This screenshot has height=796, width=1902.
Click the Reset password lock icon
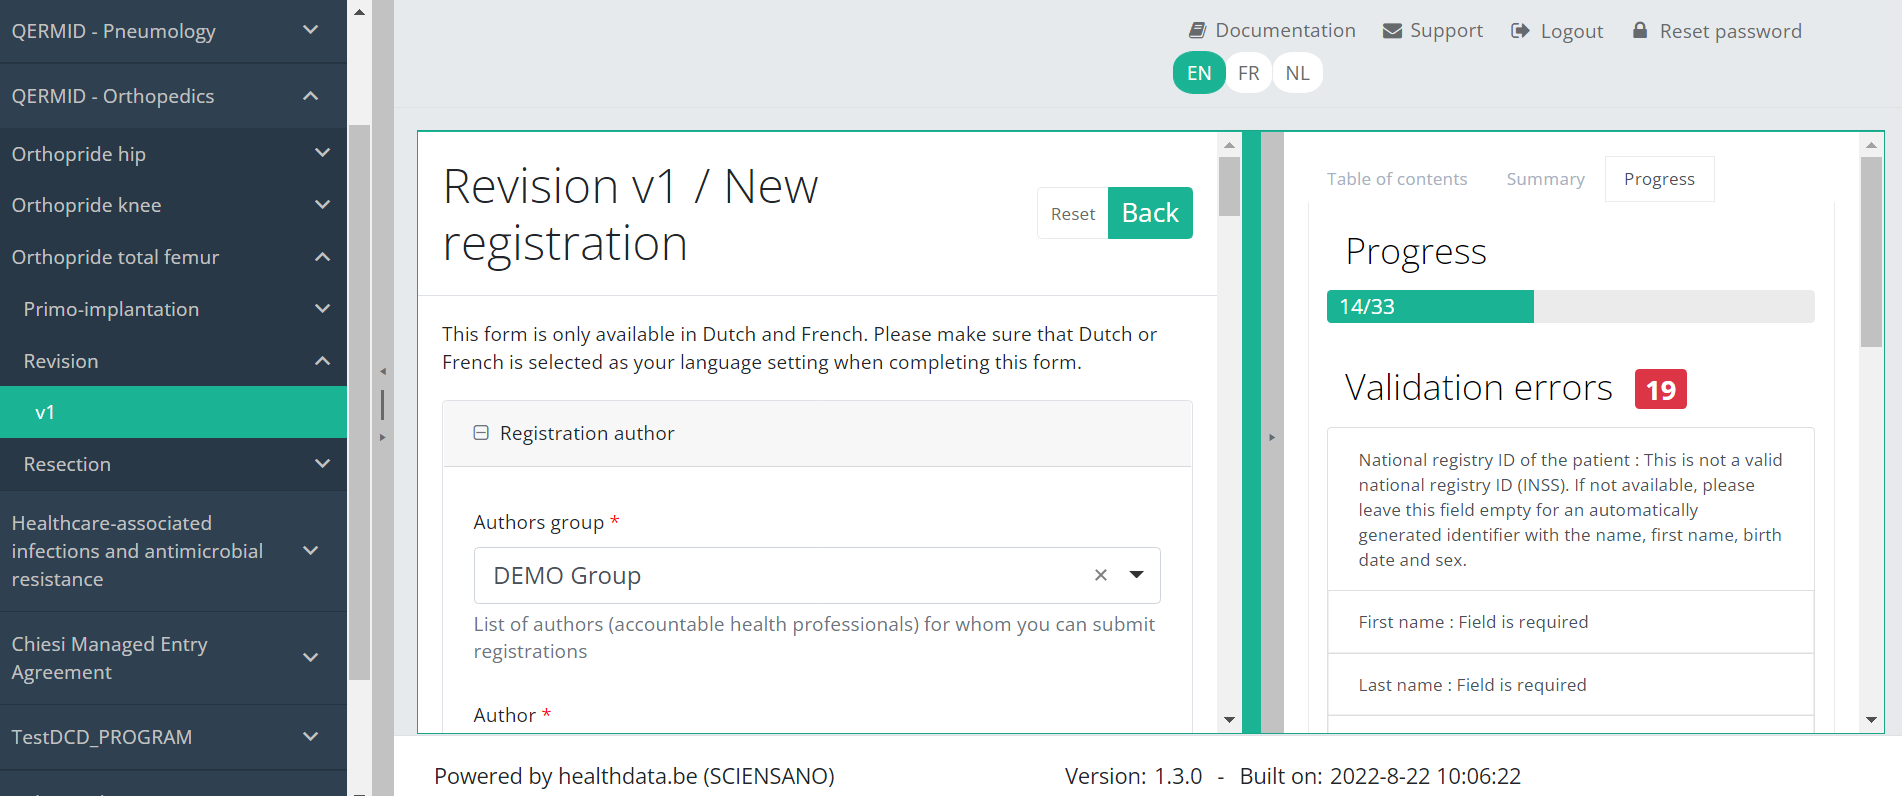1640,31
